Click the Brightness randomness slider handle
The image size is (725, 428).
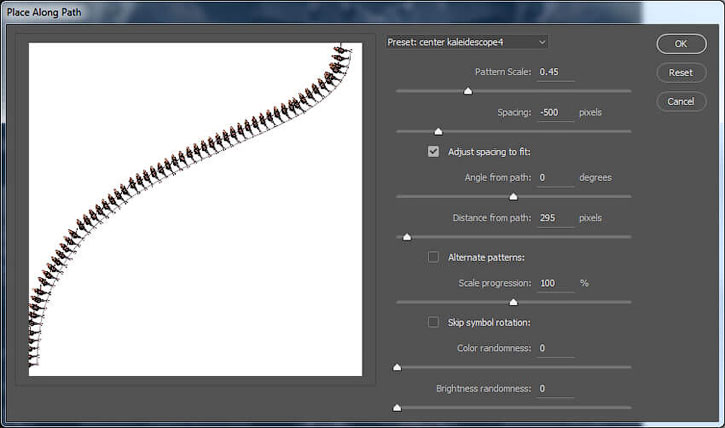[x=397, y=408]
